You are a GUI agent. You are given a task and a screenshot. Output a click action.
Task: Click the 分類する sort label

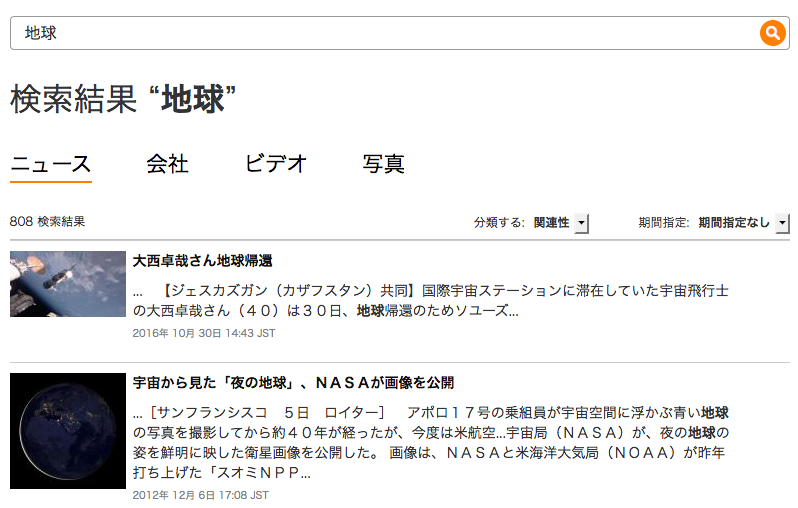(500, 223)
